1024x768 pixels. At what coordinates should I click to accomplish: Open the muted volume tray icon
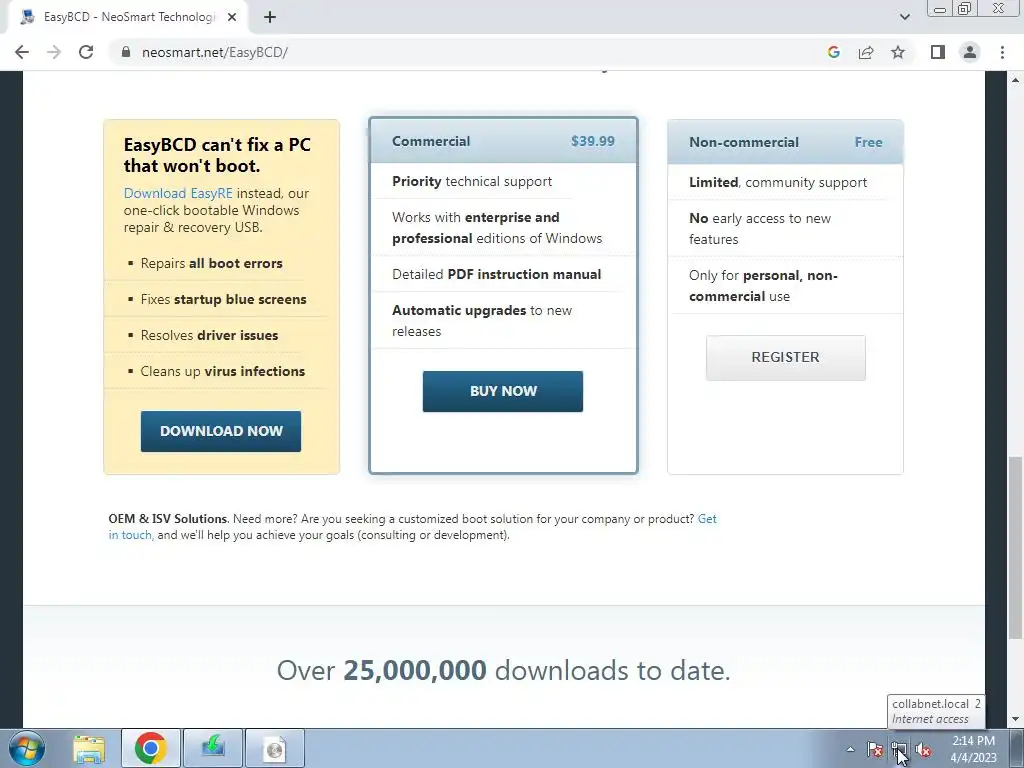[923, 750]
